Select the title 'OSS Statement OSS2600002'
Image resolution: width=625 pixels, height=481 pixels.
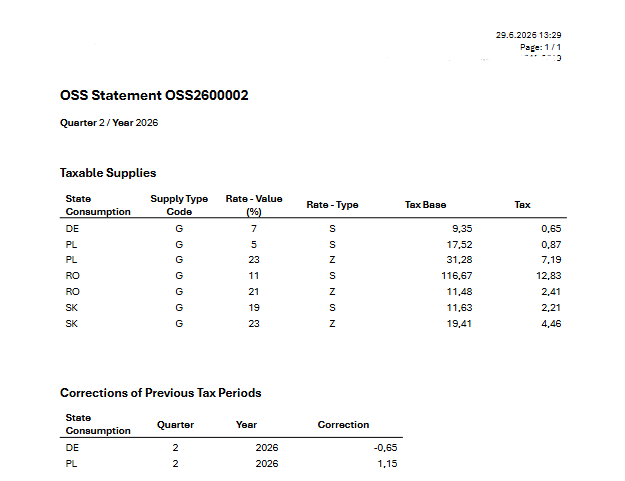[x=154, y=95]
